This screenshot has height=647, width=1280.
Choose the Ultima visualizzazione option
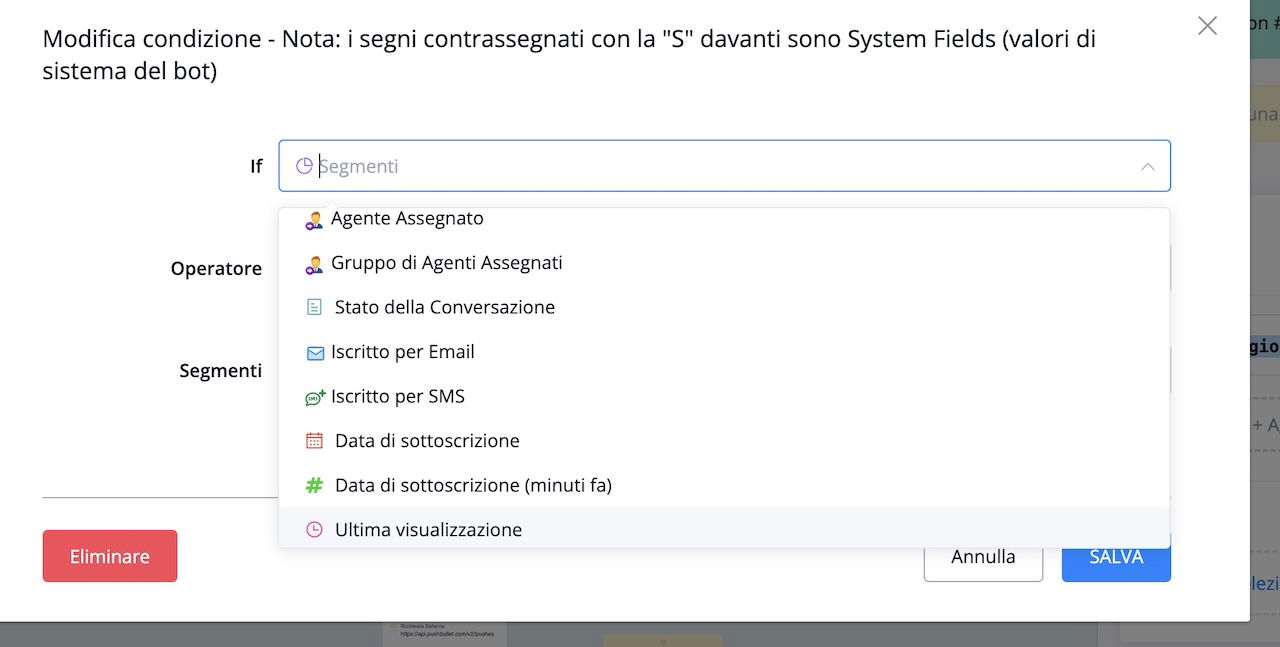point(428,530)
